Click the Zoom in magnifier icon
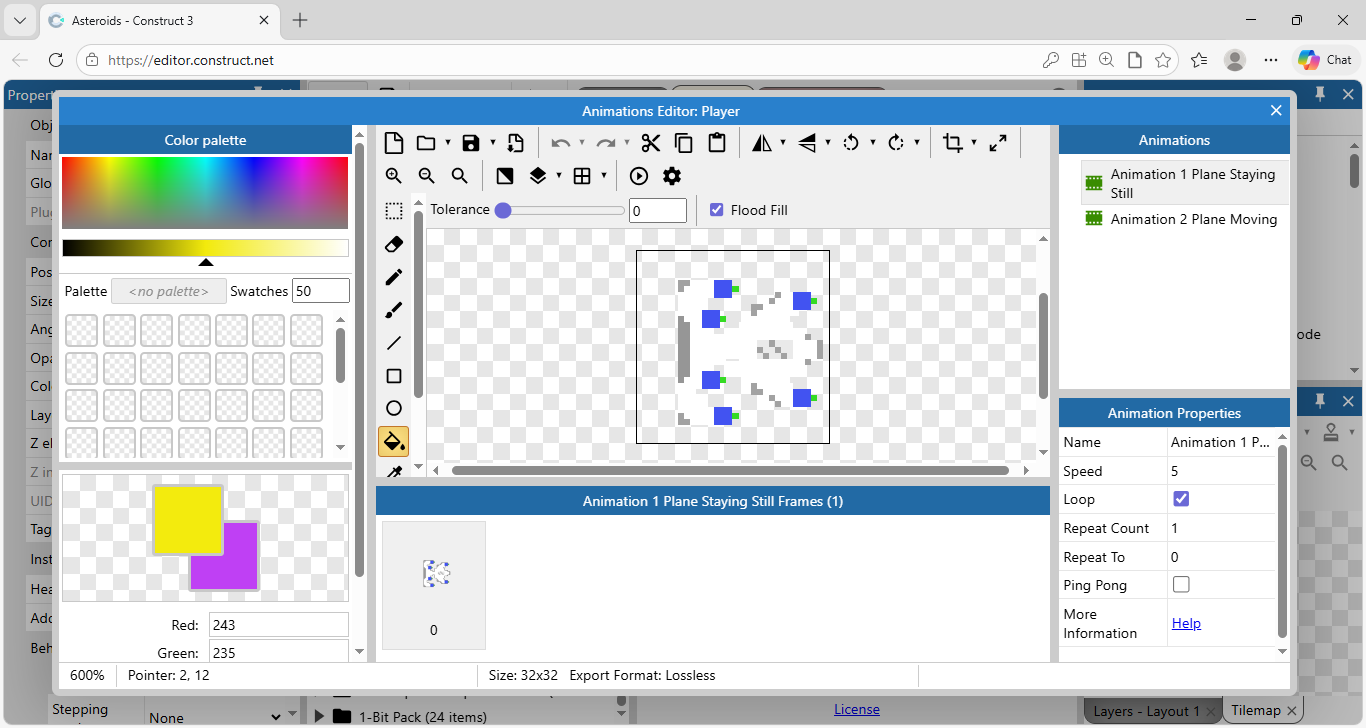This screenshot has height=728, width=1366. click(x=394, y=176)
